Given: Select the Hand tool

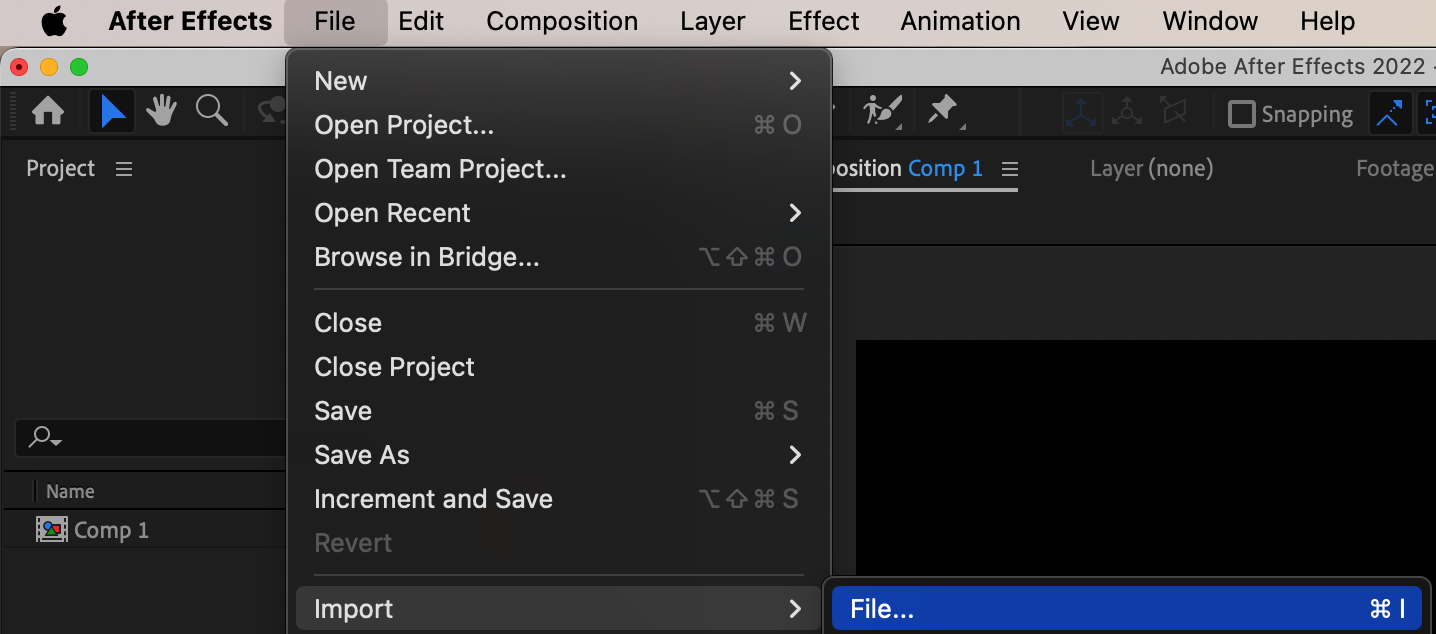Looking at the screenshot, I should (161, 112).
